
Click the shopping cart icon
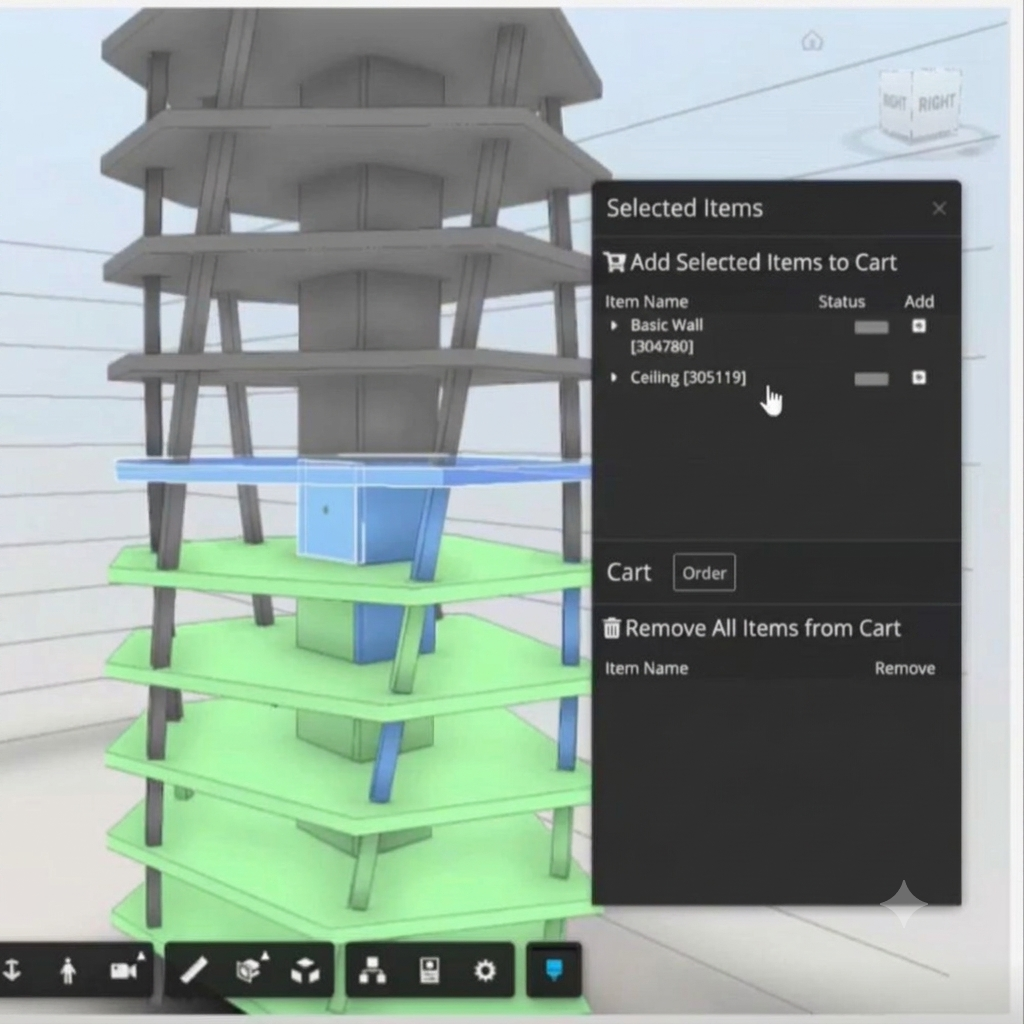(x=614, y=262)
